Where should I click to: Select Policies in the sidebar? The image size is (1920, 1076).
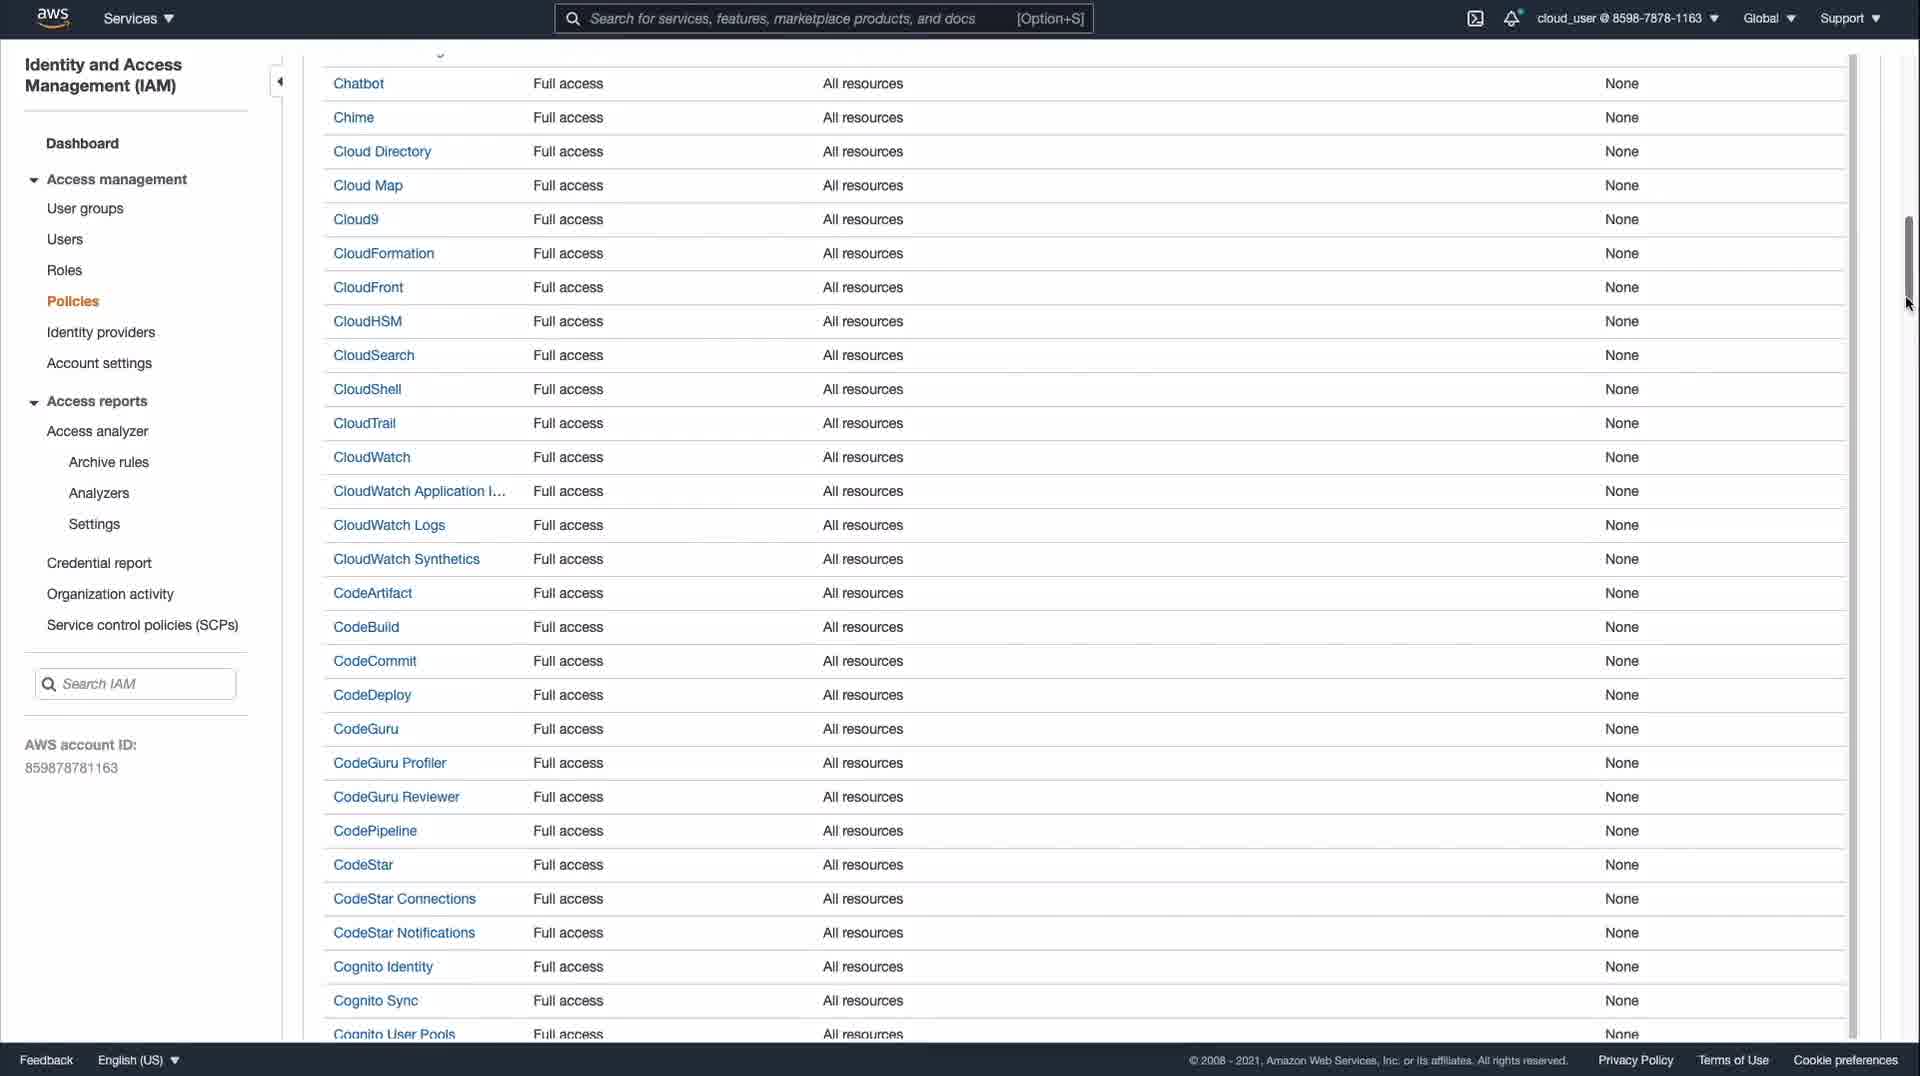tap(73, 301)
